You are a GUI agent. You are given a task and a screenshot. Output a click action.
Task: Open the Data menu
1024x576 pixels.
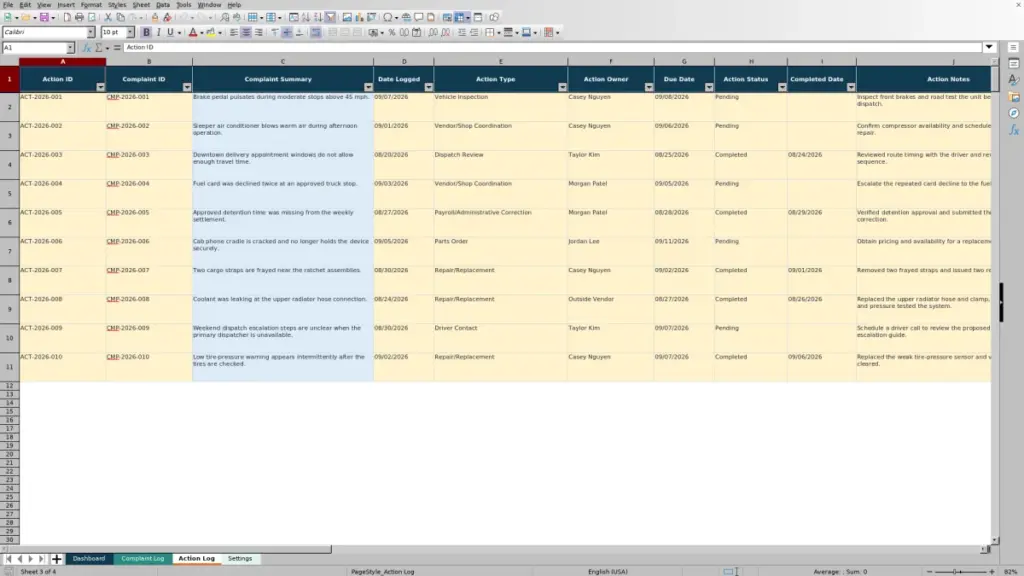163,5
